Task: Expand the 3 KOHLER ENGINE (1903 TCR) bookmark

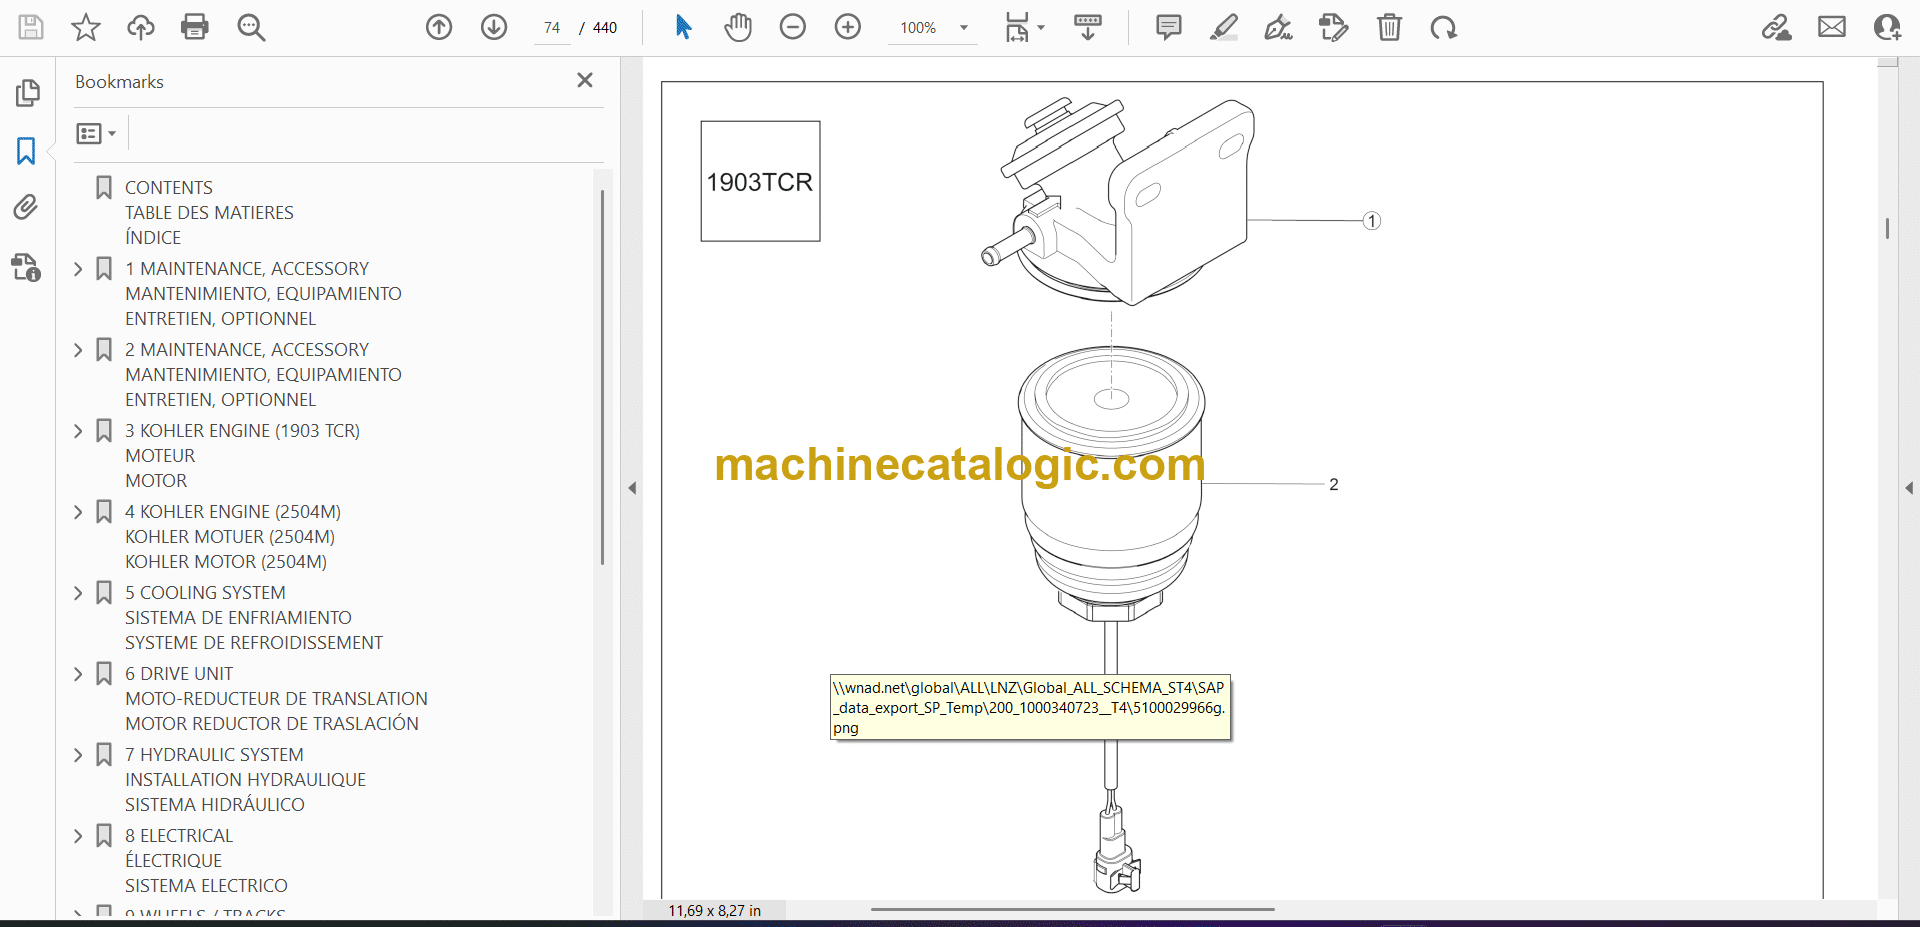Action: click(79, 431)
